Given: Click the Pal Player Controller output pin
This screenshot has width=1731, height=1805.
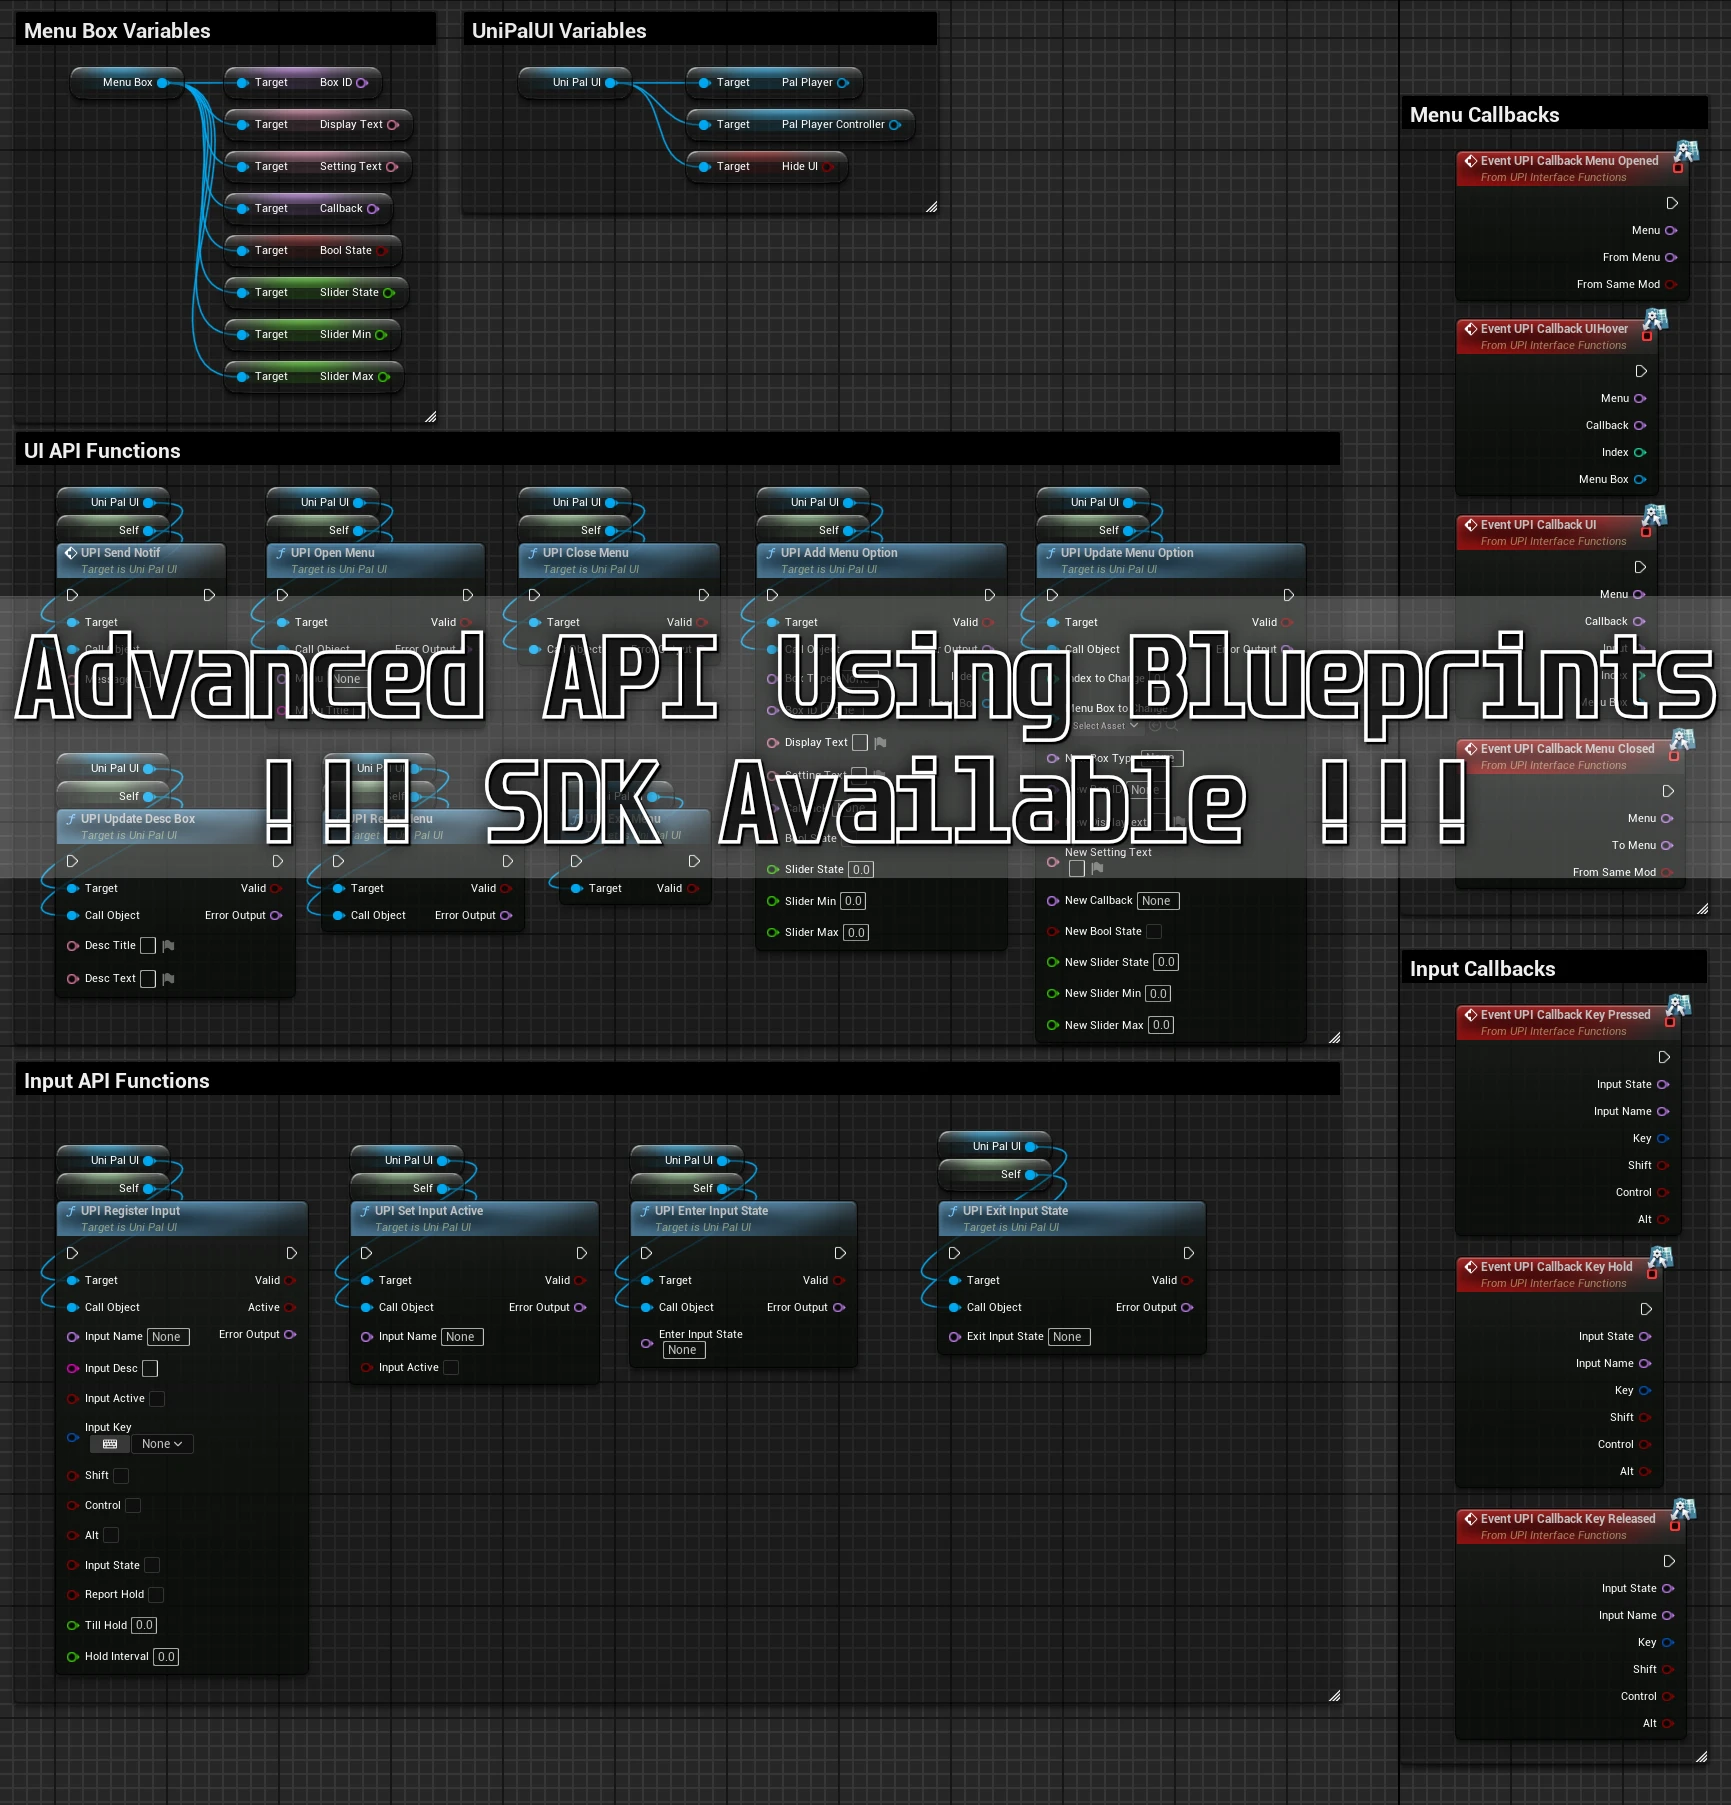Looking at the screenshot, I should 895,125.
